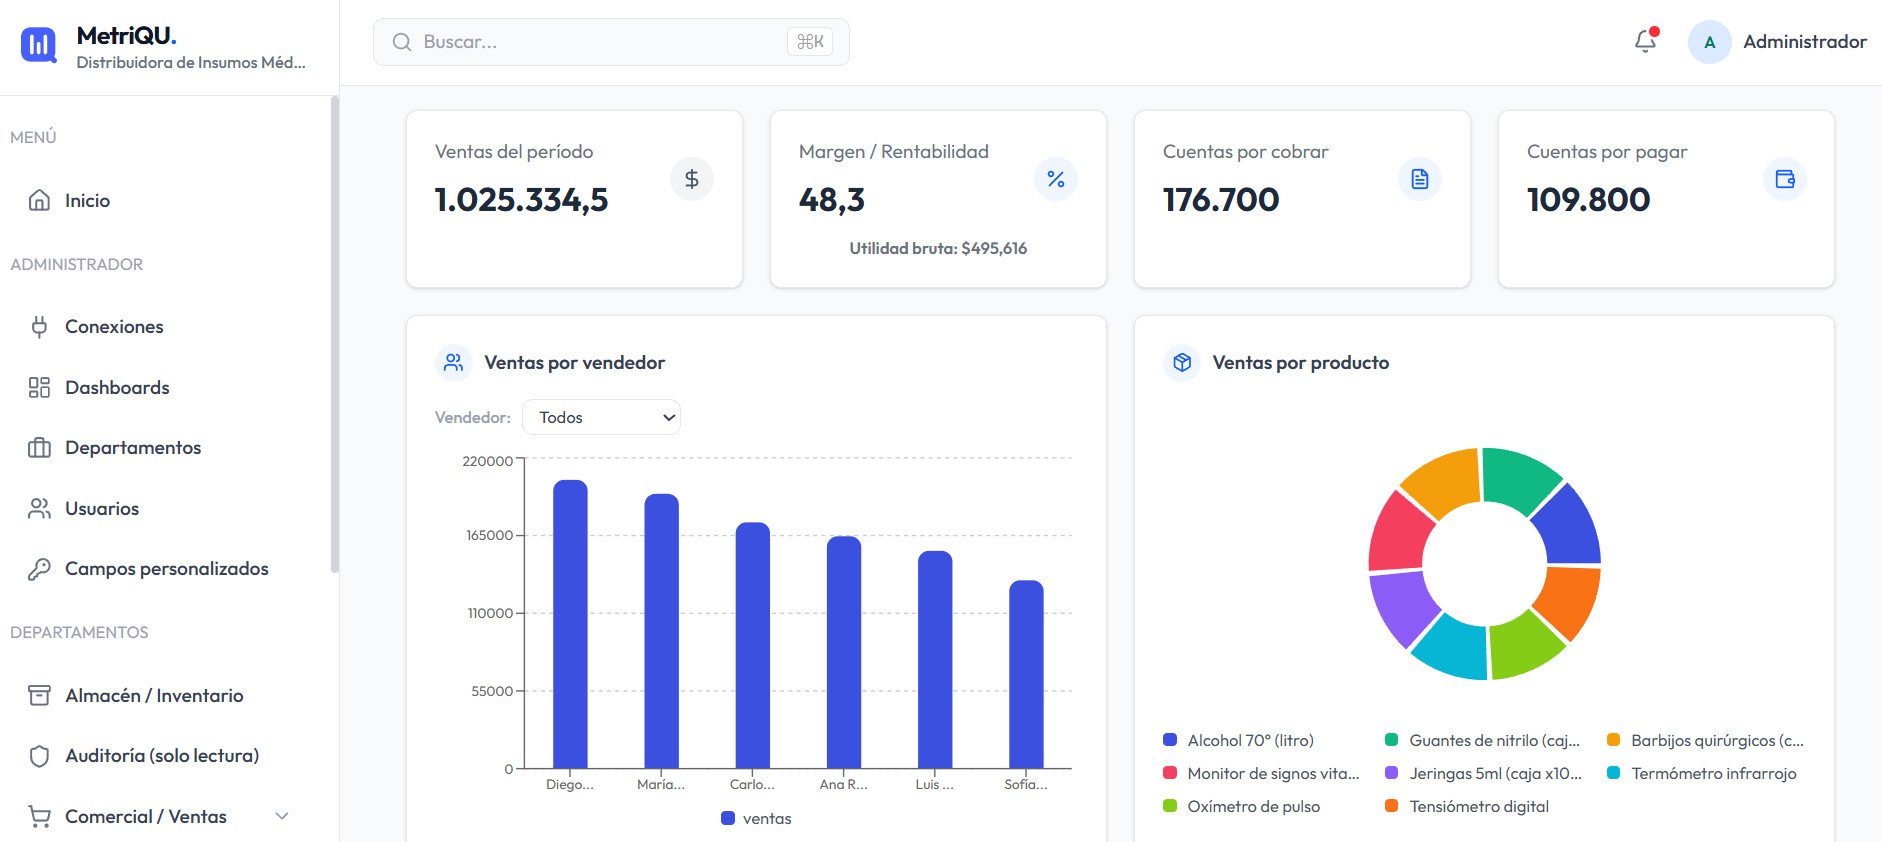1882x842 pixels.
Task: Click the Auditoría (solo lectura) label
Action: (162, 756)
